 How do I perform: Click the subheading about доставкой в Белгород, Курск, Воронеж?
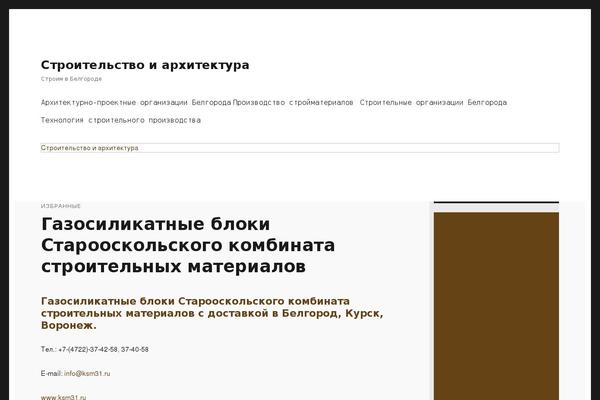click(212, 313)
